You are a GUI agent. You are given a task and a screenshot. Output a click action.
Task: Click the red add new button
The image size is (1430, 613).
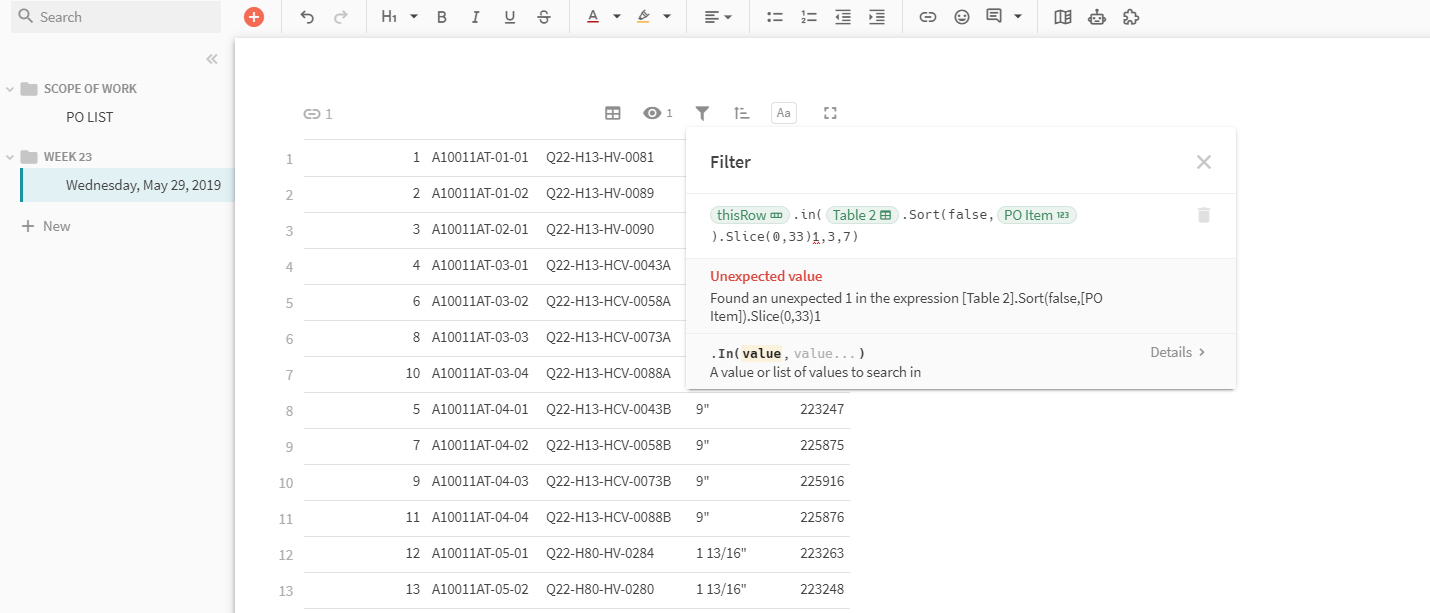(x=254, y=17)
